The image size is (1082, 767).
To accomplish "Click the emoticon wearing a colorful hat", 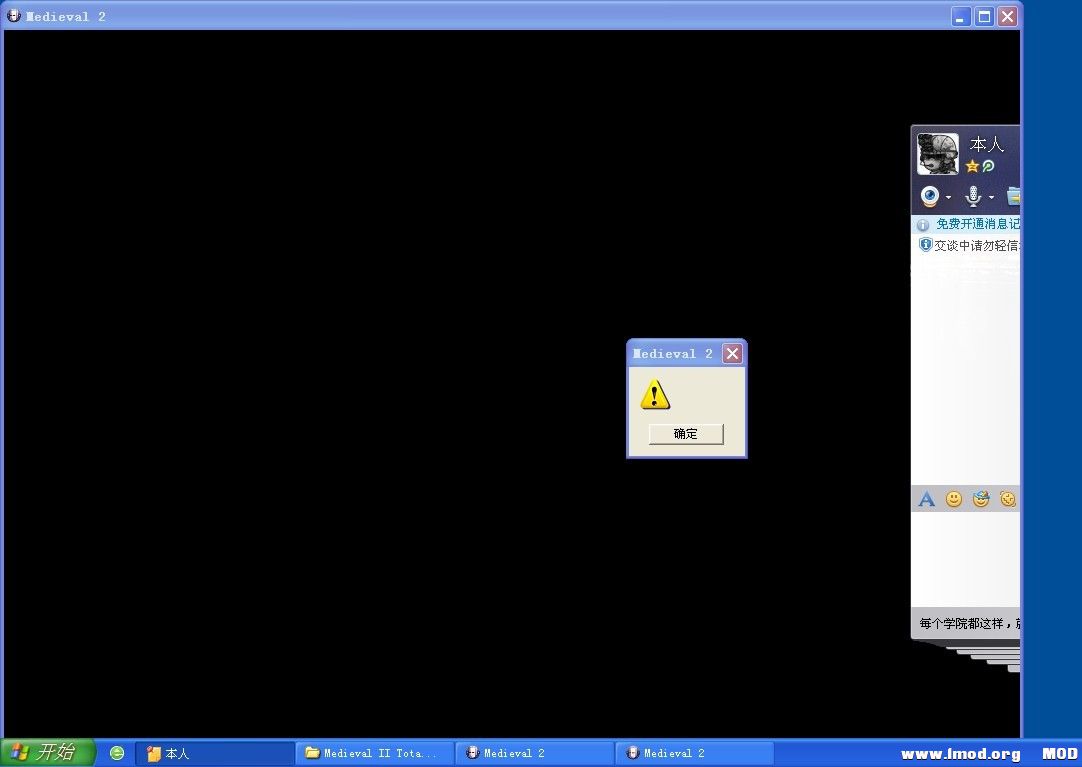I will [981, 499].
